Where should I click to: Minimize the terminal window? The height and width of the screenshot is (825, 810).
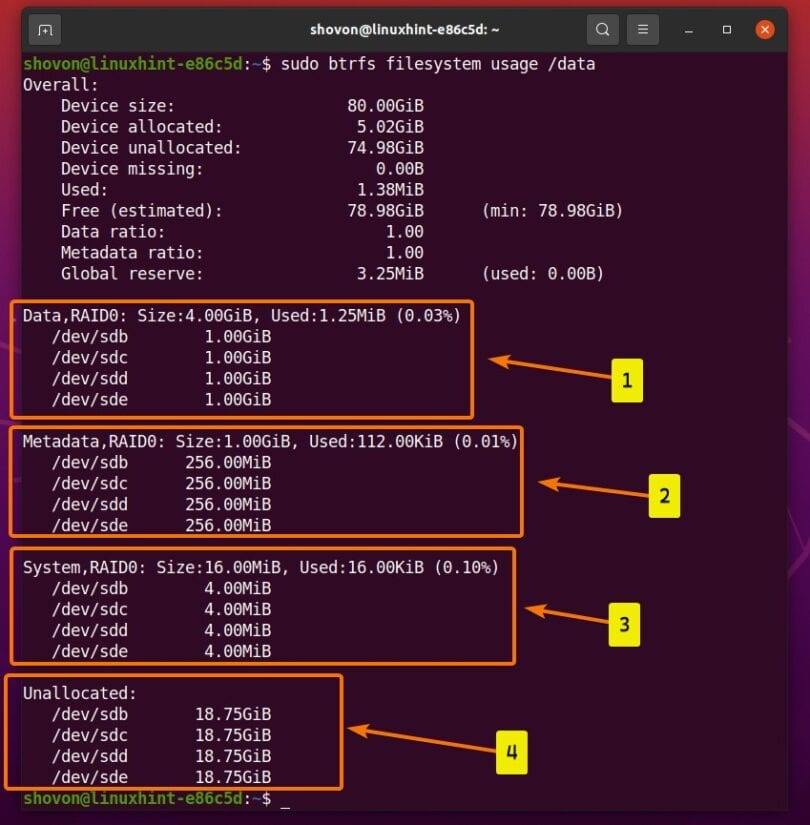pyautogui.click(x=687, y=29)
